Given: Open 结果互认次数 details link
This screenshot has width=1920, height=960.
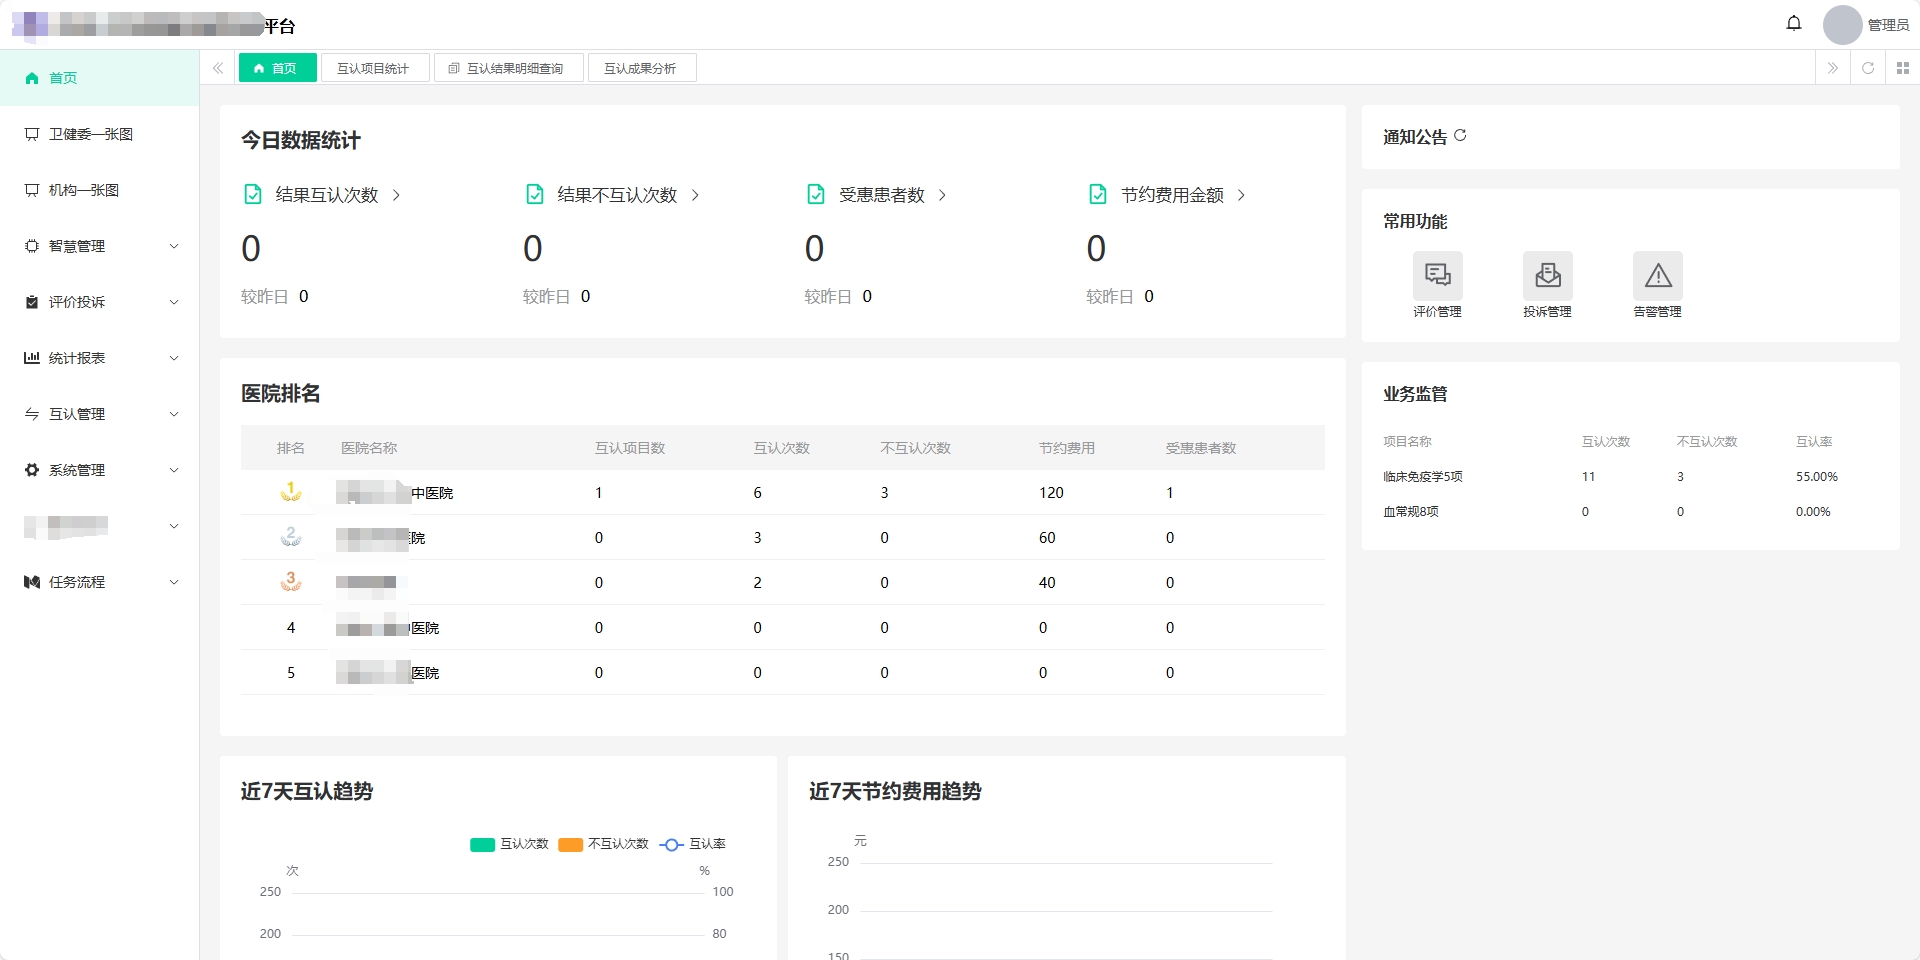Looking at the screenshot, I should pyautogui.click(x=396, y=195).
